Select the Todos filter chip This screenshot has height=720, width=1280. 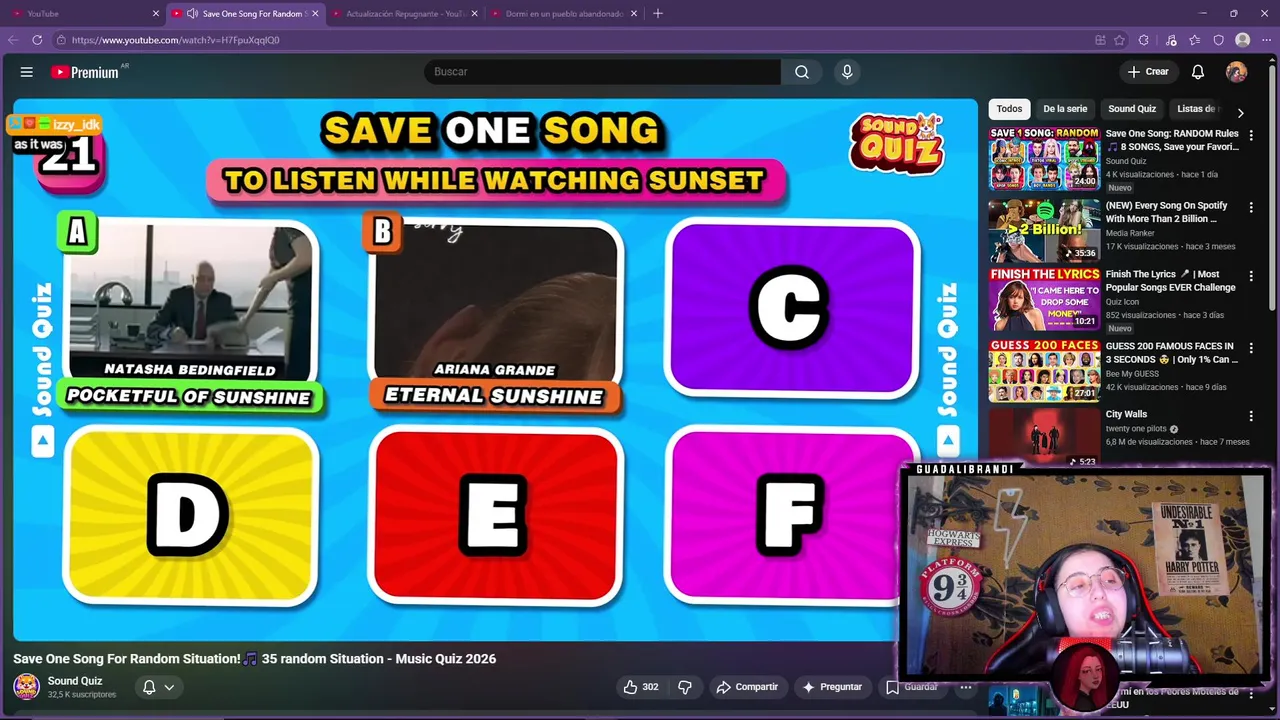pos(1010,109)
